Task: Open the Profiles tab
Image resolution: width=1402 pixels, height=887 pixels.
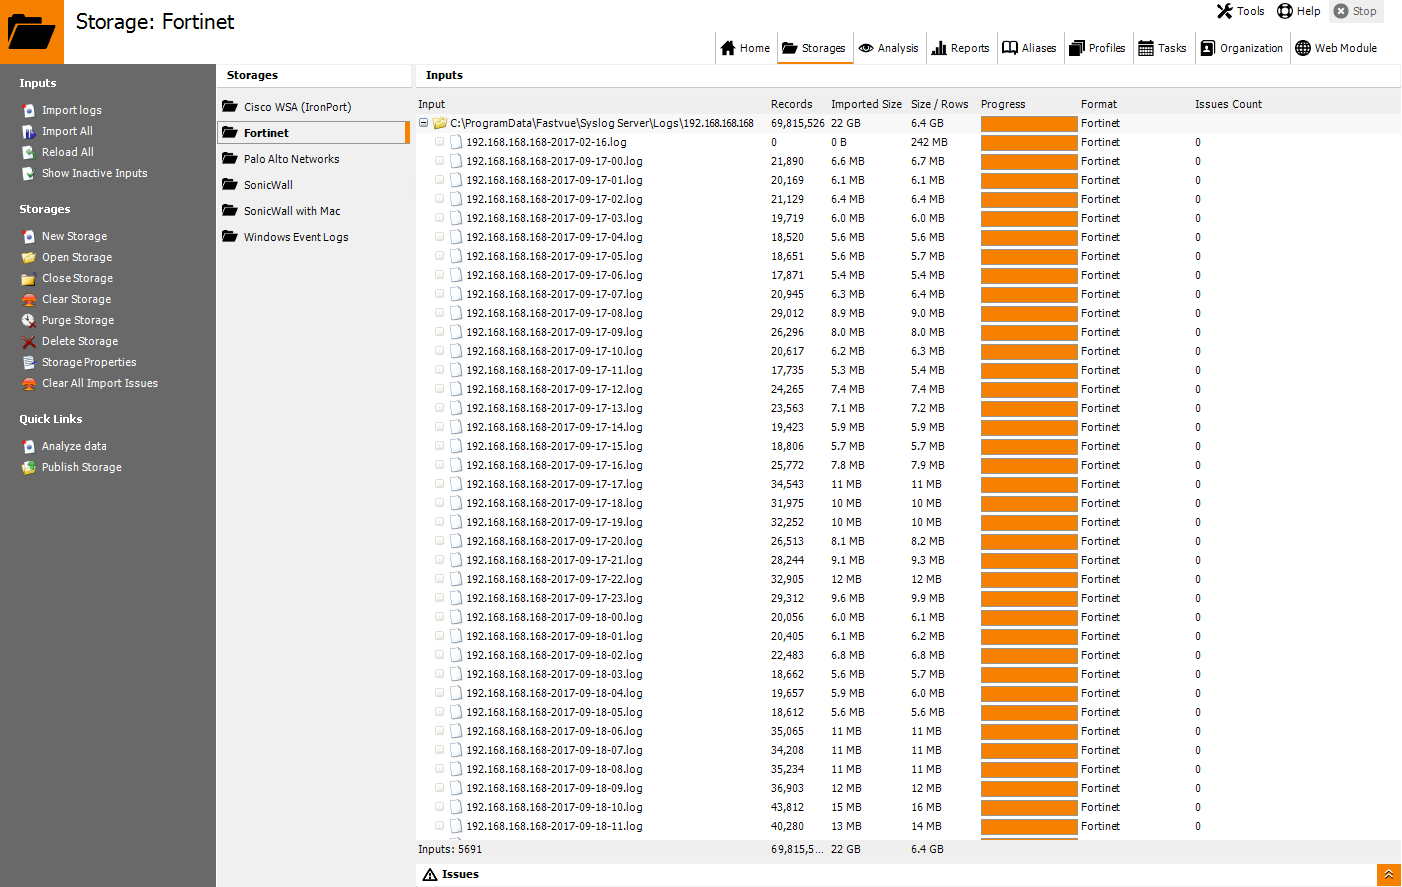Action: [1097, 48]
